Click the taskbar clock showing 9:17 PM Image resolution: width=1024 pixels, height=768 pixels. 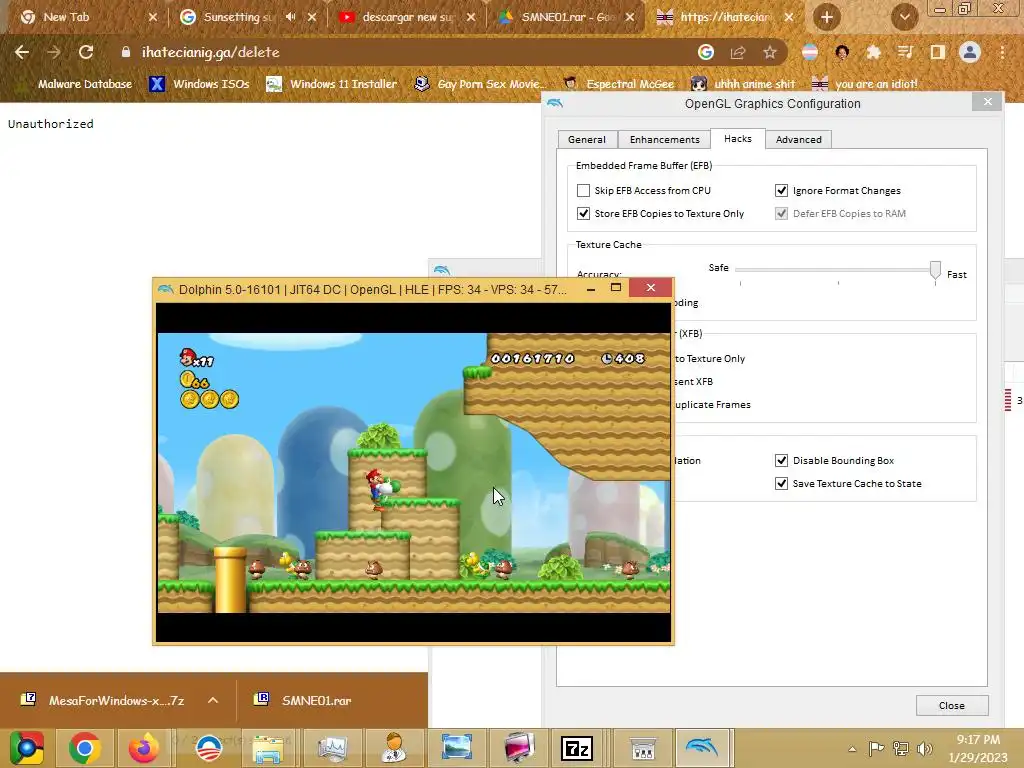tap(978, 748)
